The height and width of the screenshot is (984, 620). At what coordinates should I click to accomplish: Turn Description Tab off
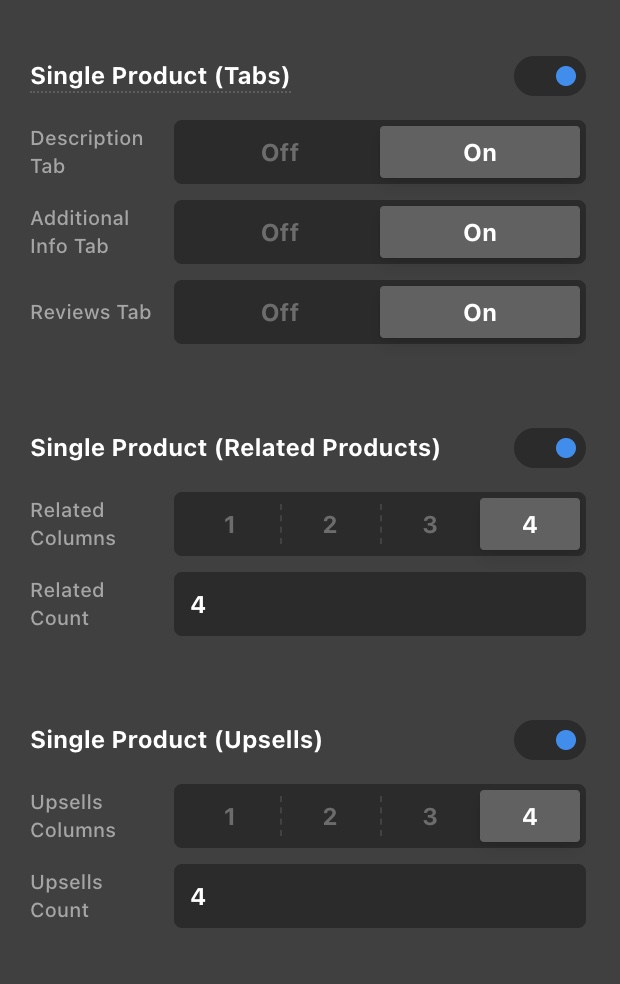(280, 153)
